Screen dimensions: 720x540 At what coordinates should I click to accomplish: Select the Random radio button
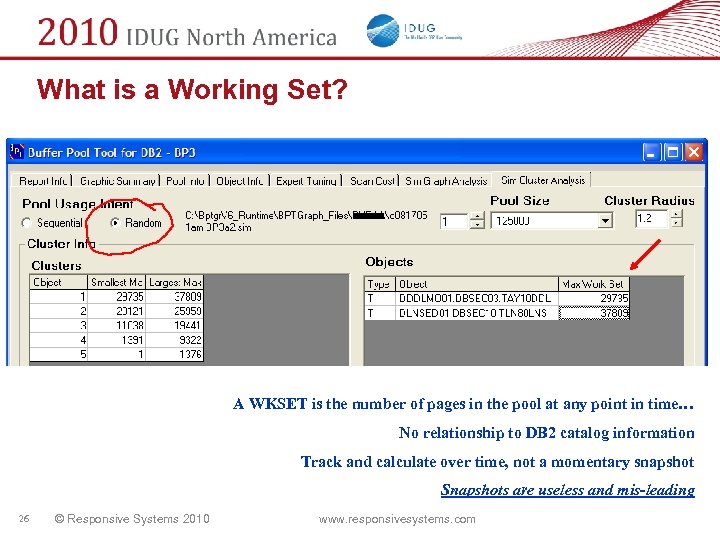115,223
